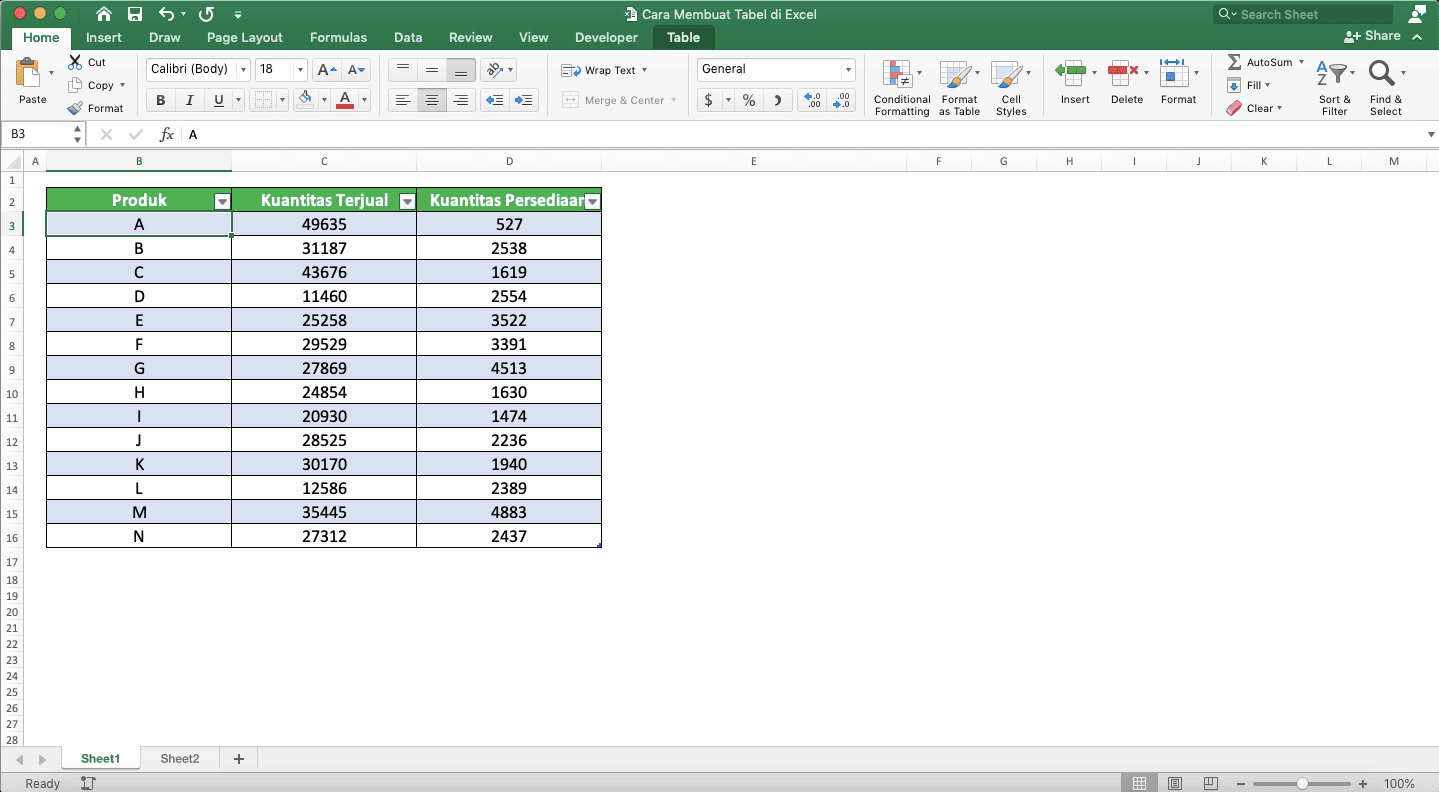The height and width of the screenshot is (792, 1439).
Task: Click the zoom in plus button
Action: coord(1363,784)
